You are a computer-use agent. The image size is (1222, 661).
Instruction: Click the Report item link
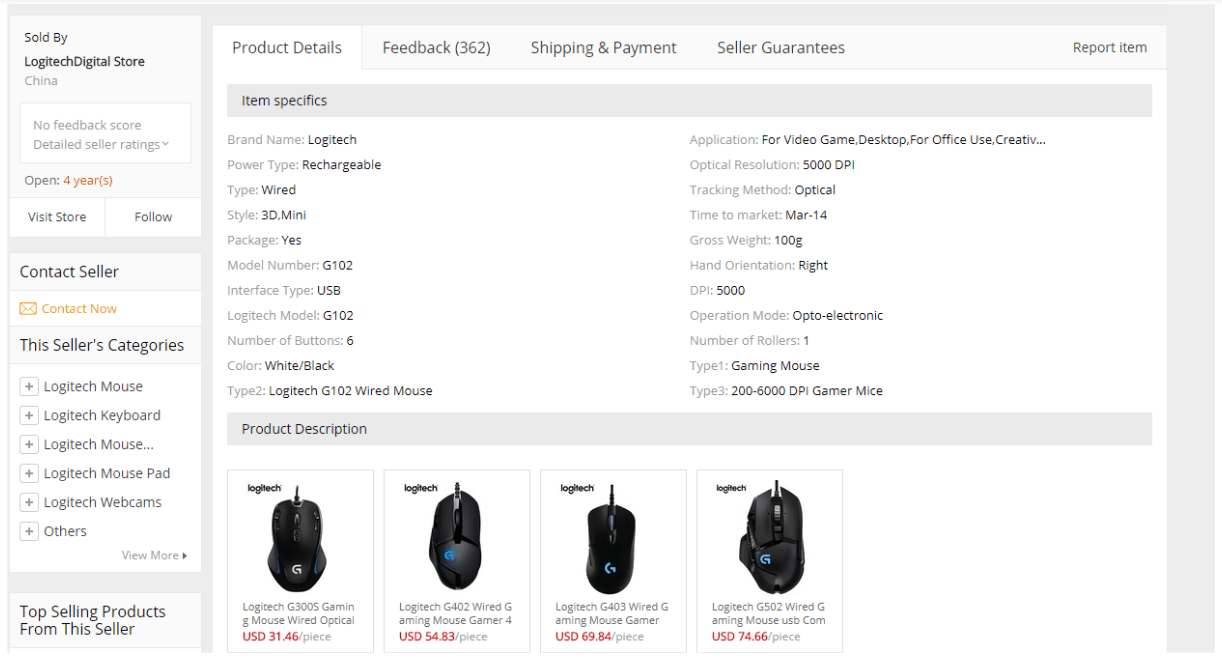[1110, 48]
